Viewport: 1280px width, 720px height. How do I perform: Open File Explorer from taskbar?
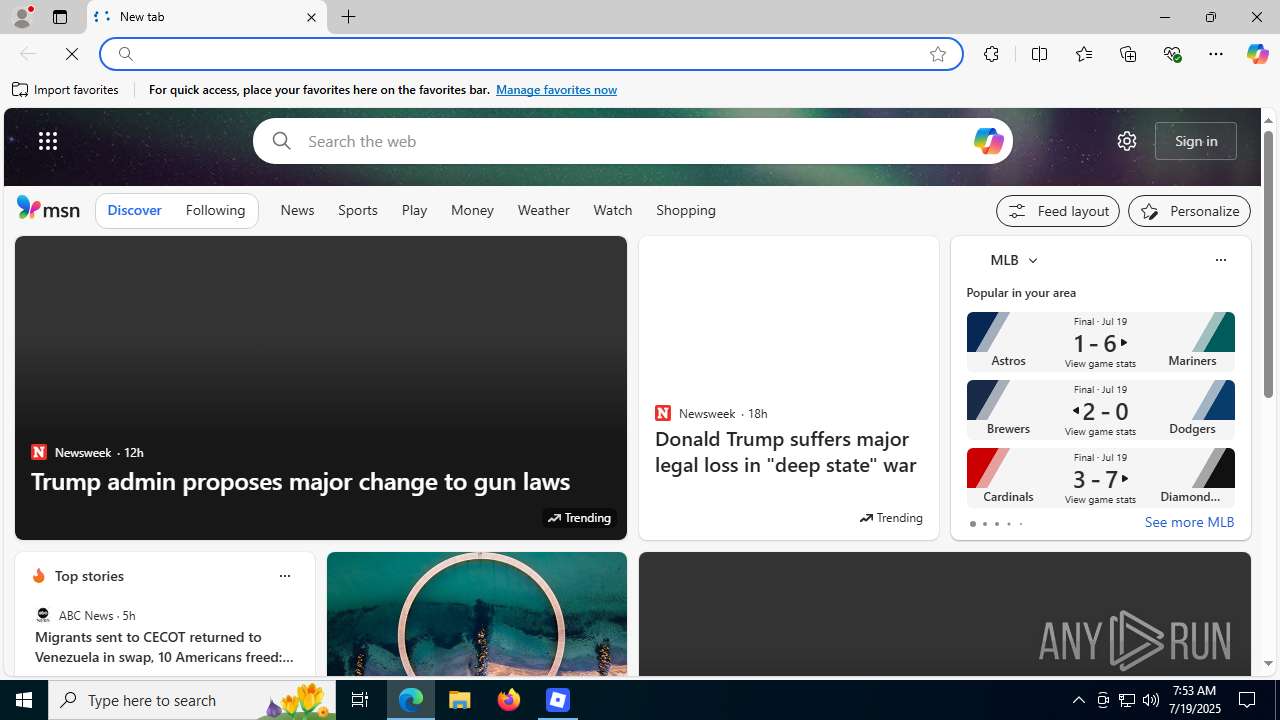click(x=460, y=700)
